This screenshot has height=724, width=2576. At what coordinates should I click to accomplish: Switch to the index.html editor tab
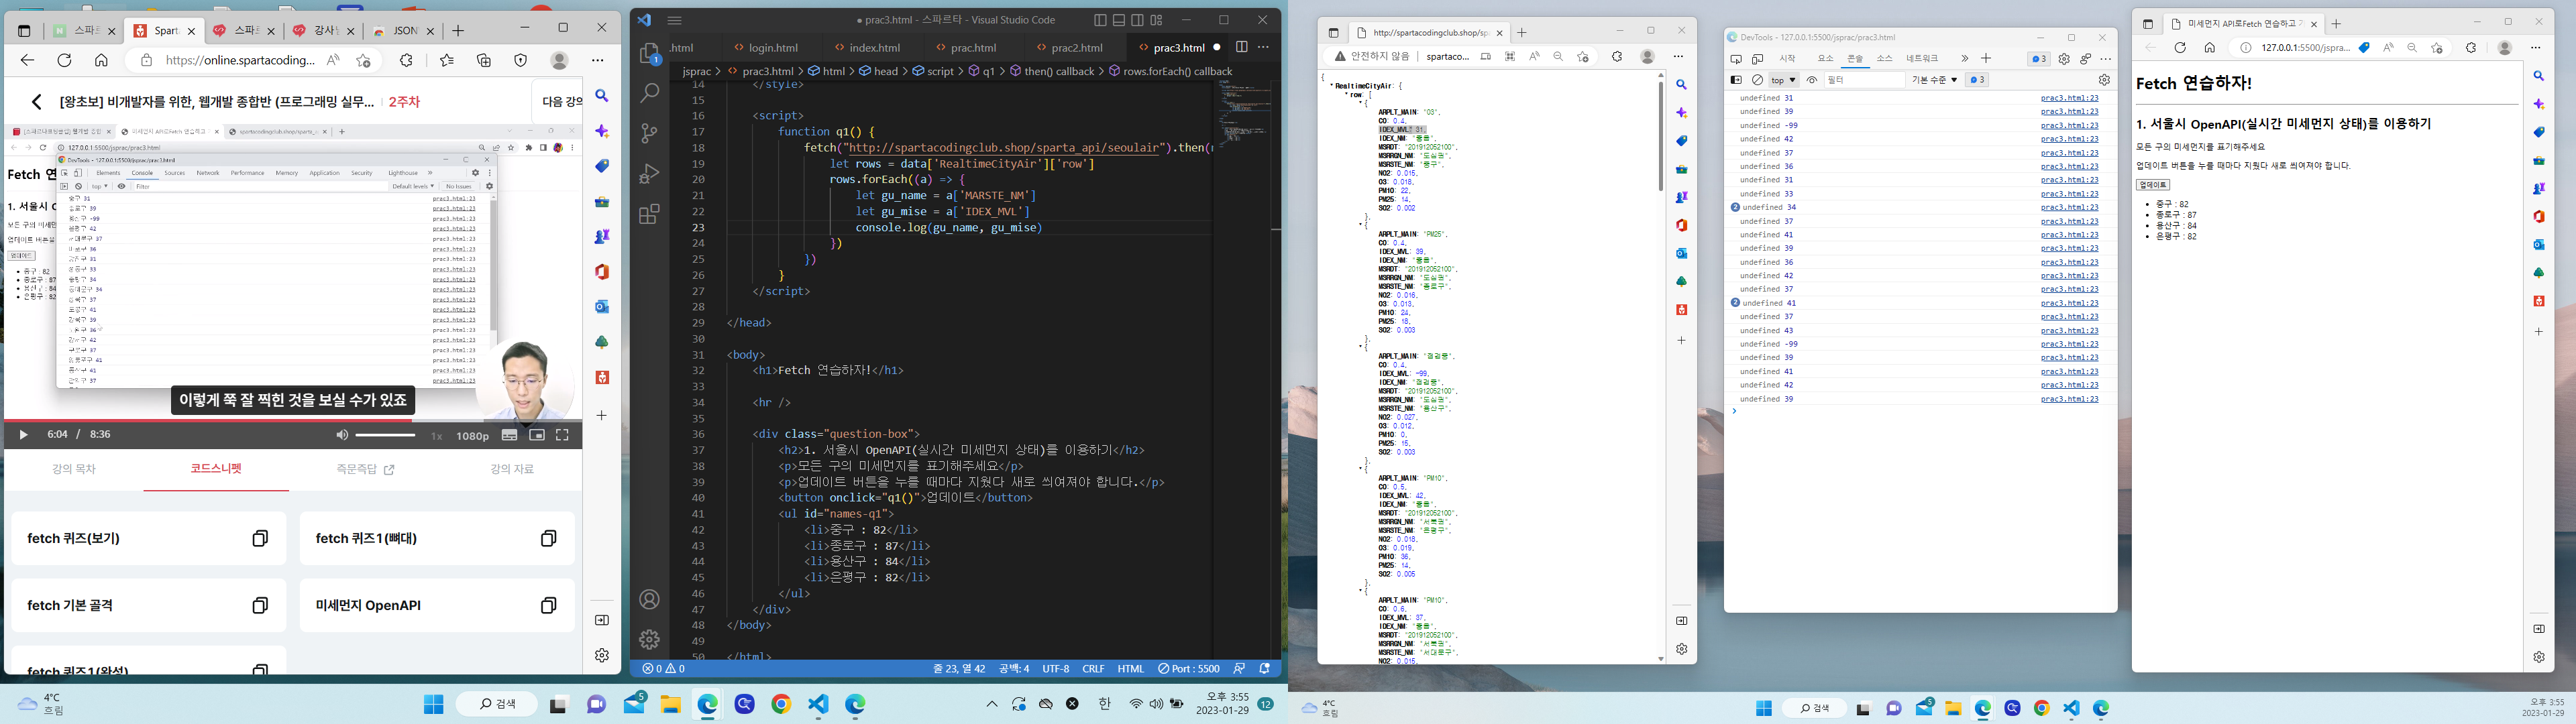pyautogui.click(x=873, y=47)
